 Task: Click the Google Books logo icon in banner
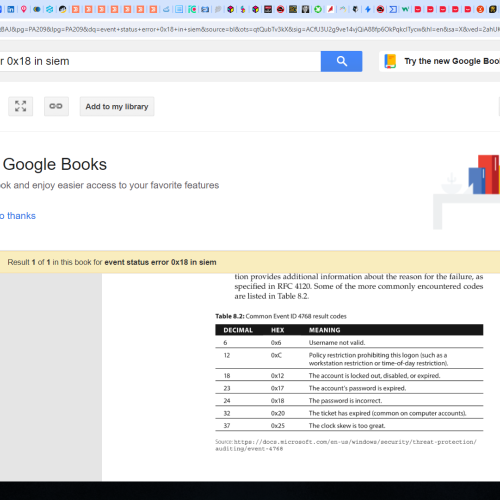pyautogui.click(x=390, y=61)
